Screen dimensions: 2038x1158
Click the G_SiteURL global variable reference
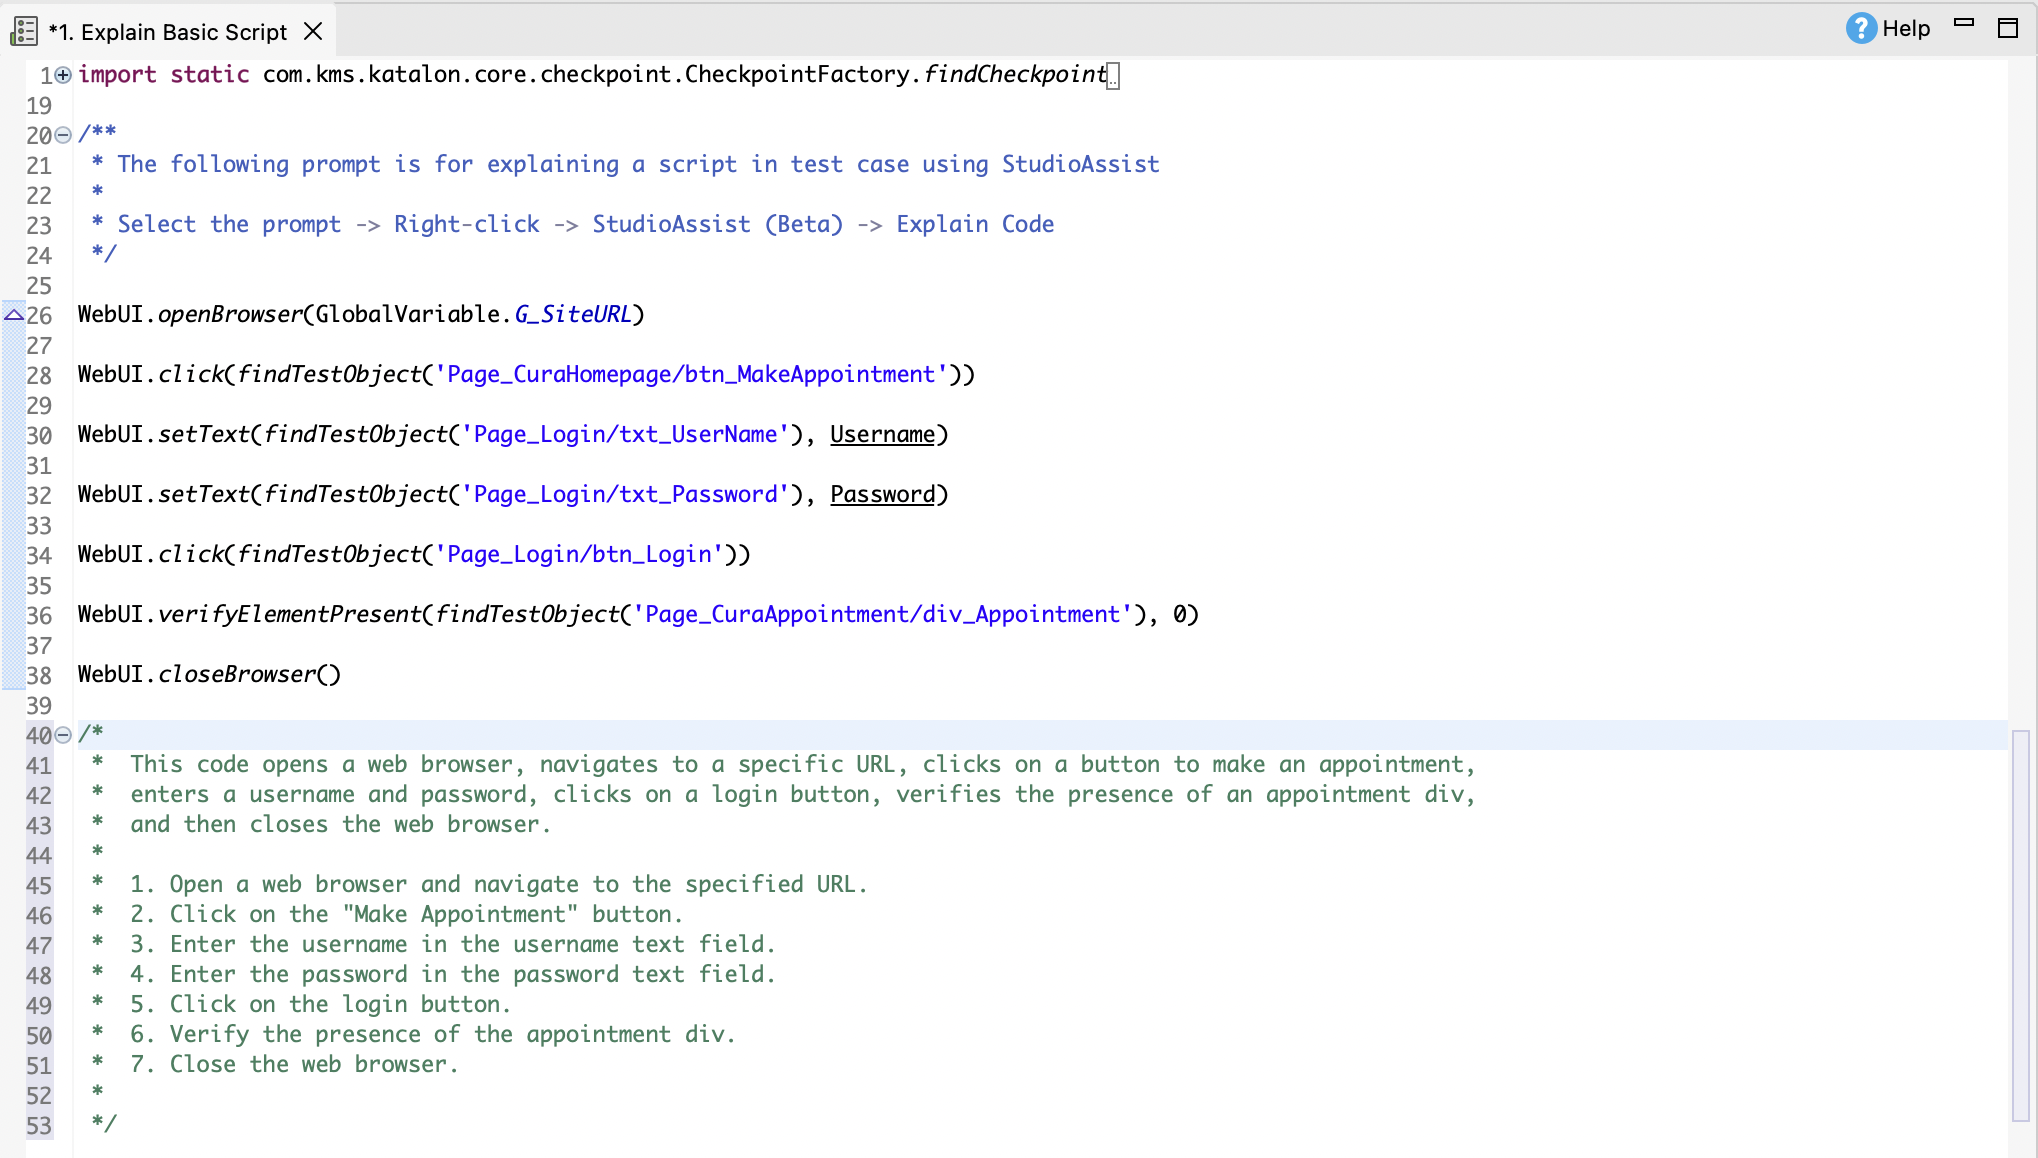click(572, 314)
